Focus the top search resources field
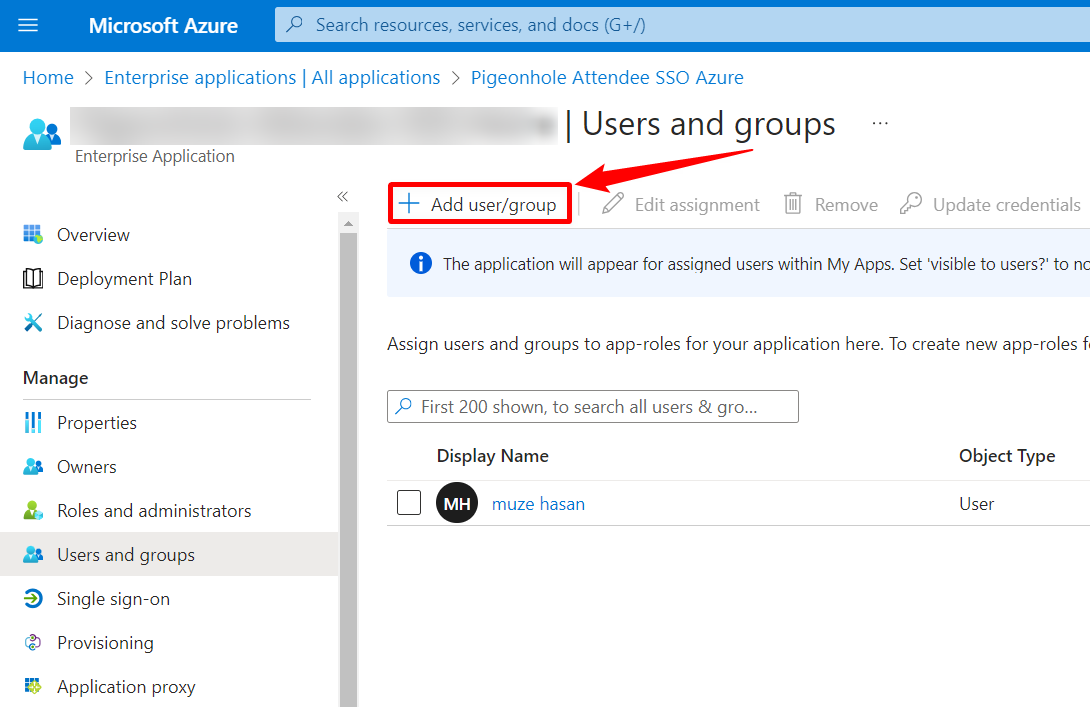 [x=683, y=24]
